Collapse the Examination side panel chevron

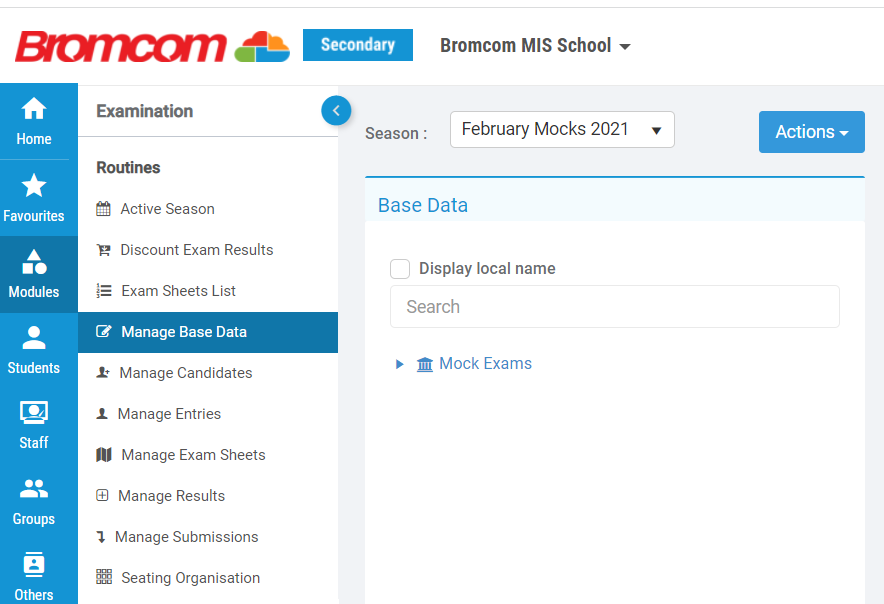336,111
